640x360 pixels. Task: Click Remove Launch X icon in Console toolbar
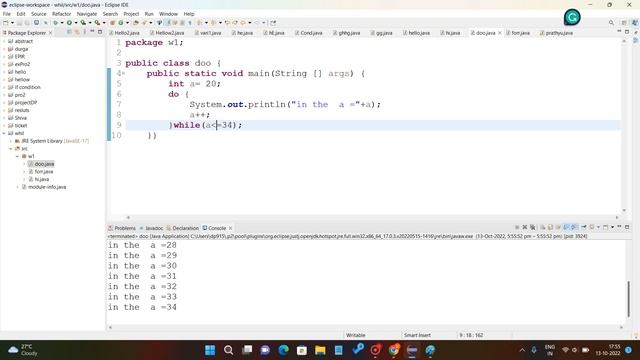click(525, 227)
